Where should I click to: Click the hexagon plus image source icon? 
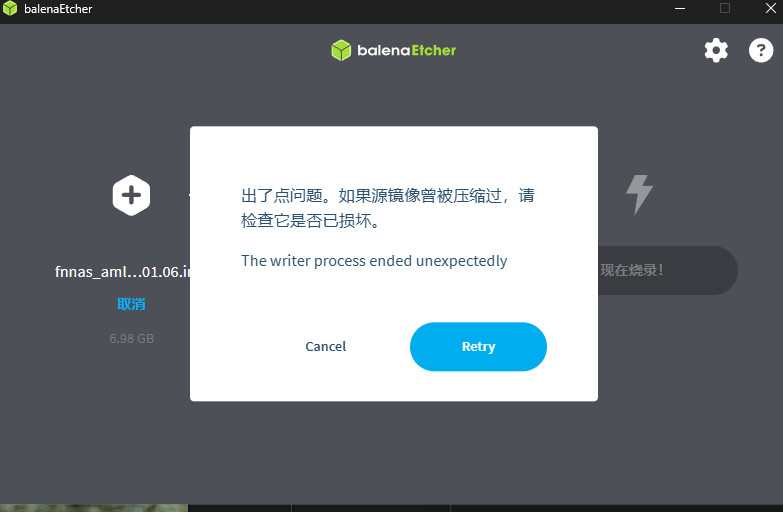(131, 195)
